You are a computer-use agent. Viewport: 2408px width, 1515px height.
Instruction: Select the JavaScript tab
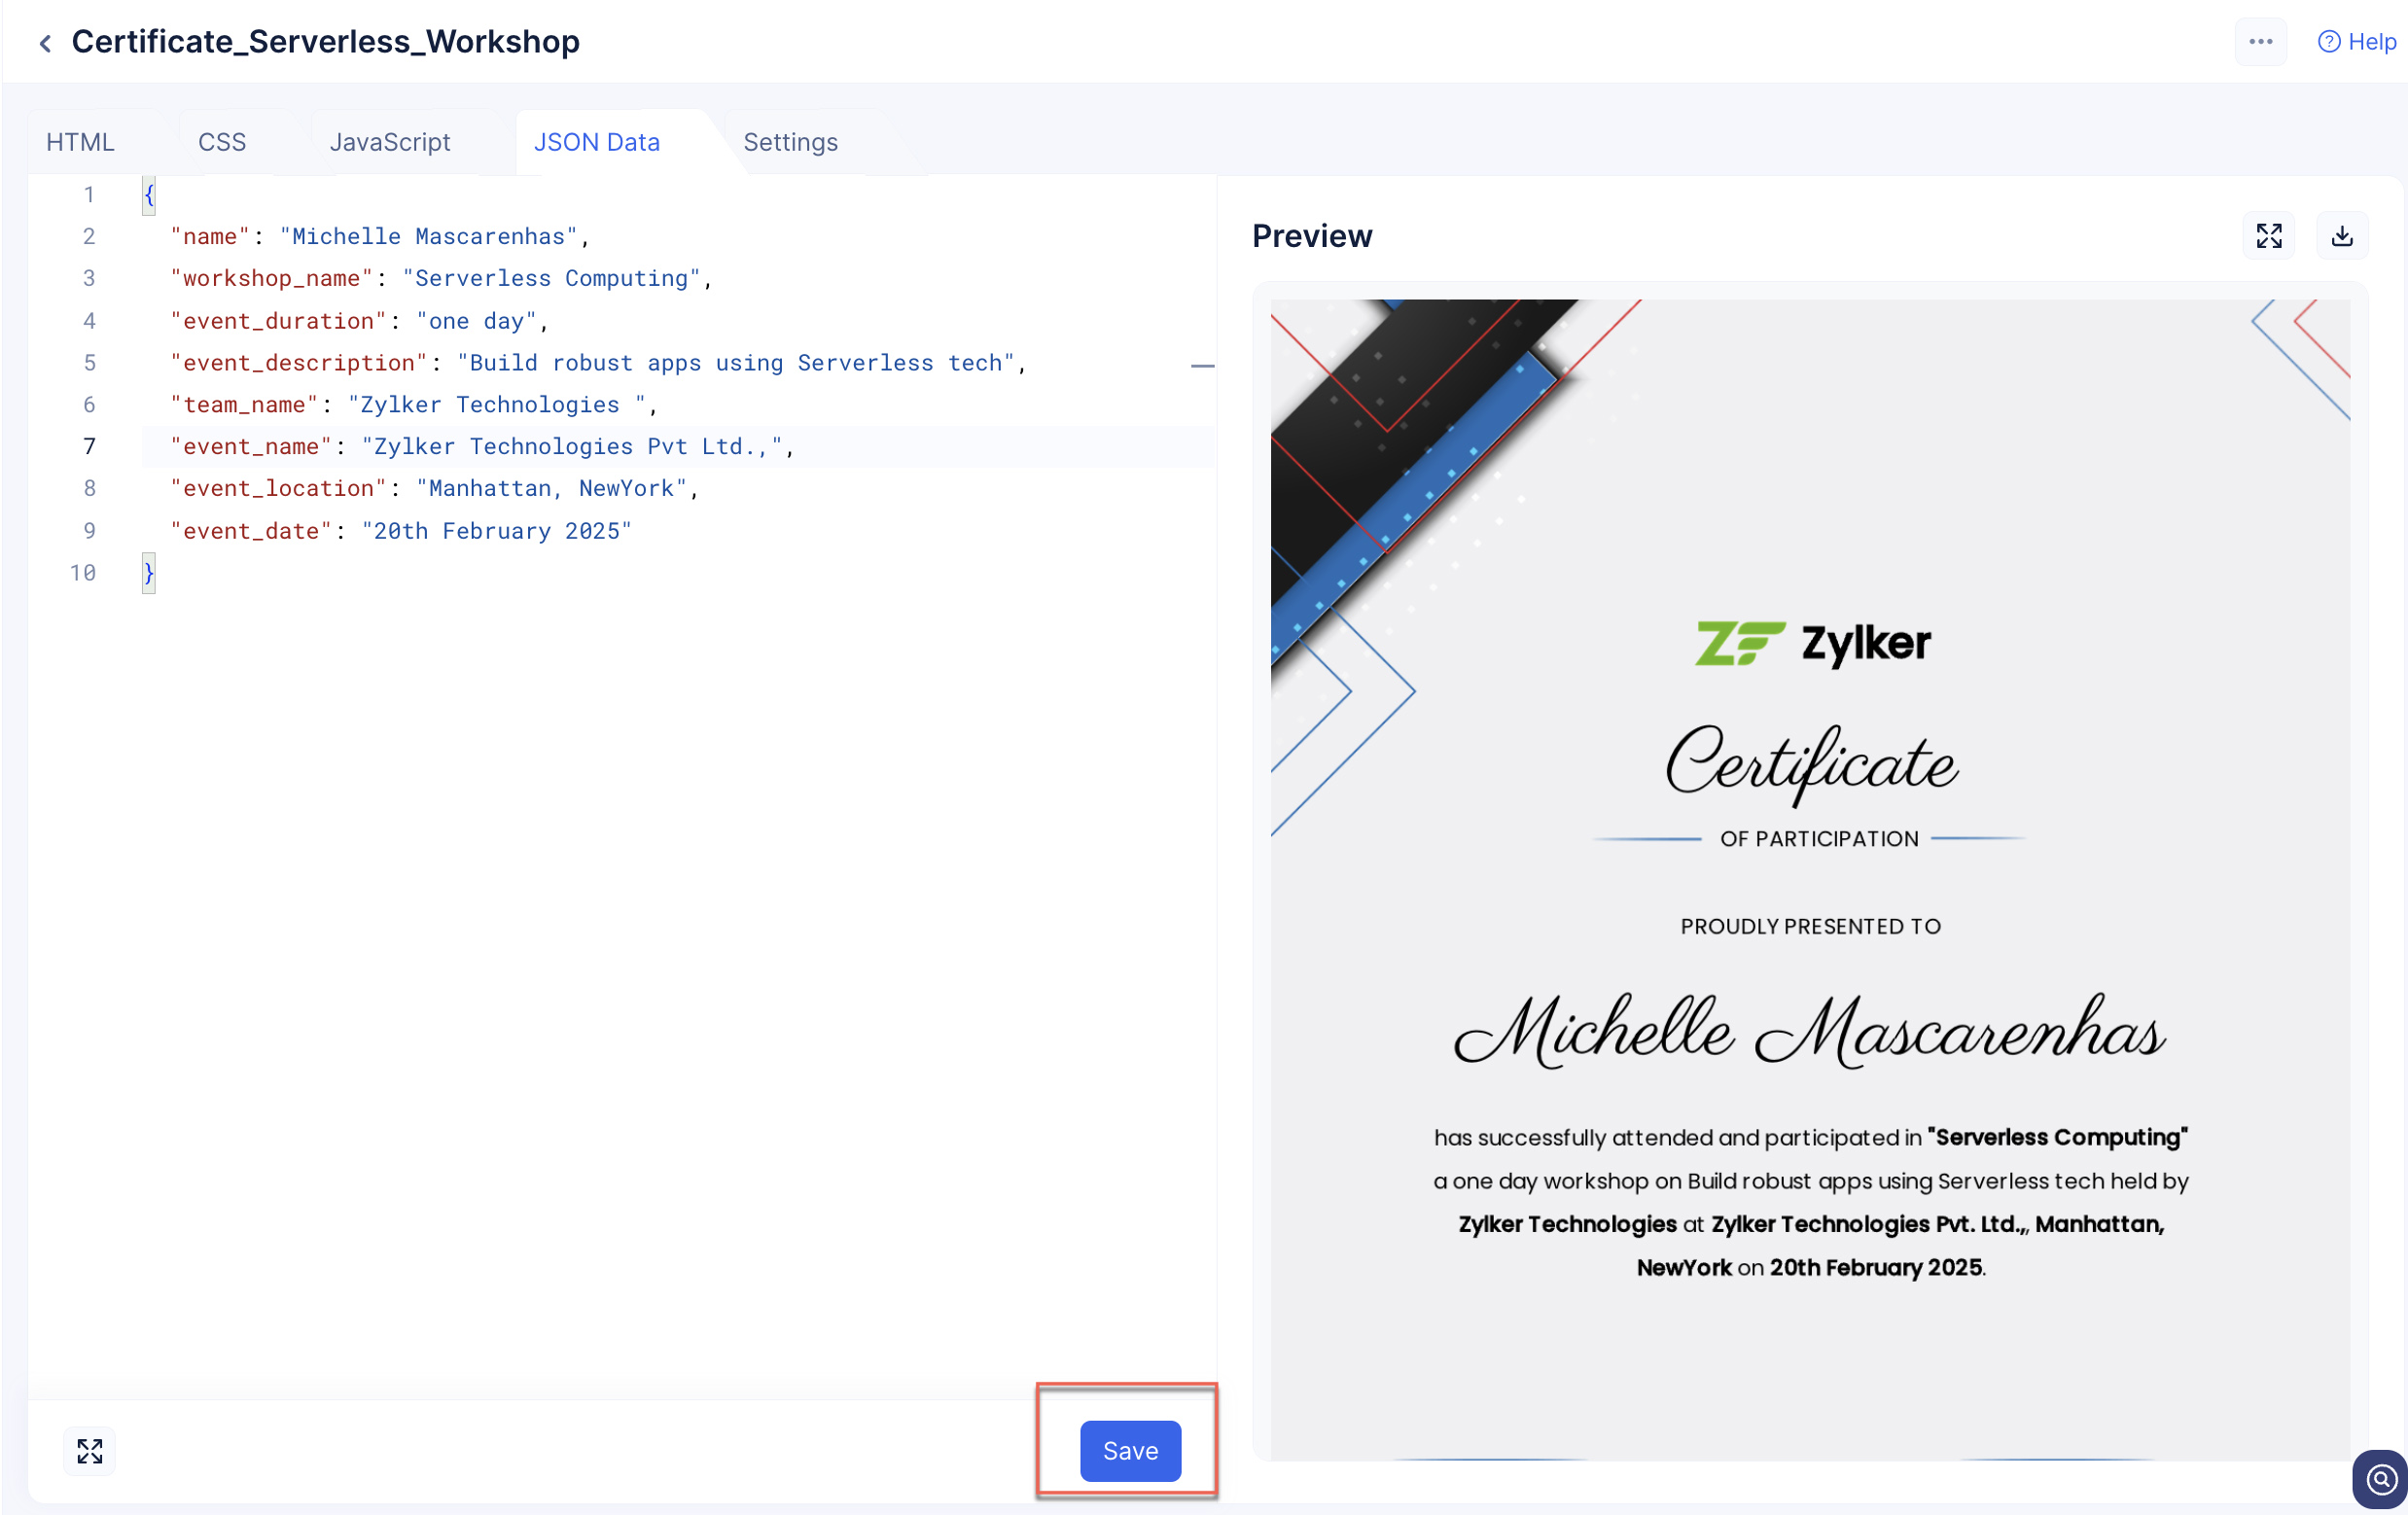(x=390, y=142)
